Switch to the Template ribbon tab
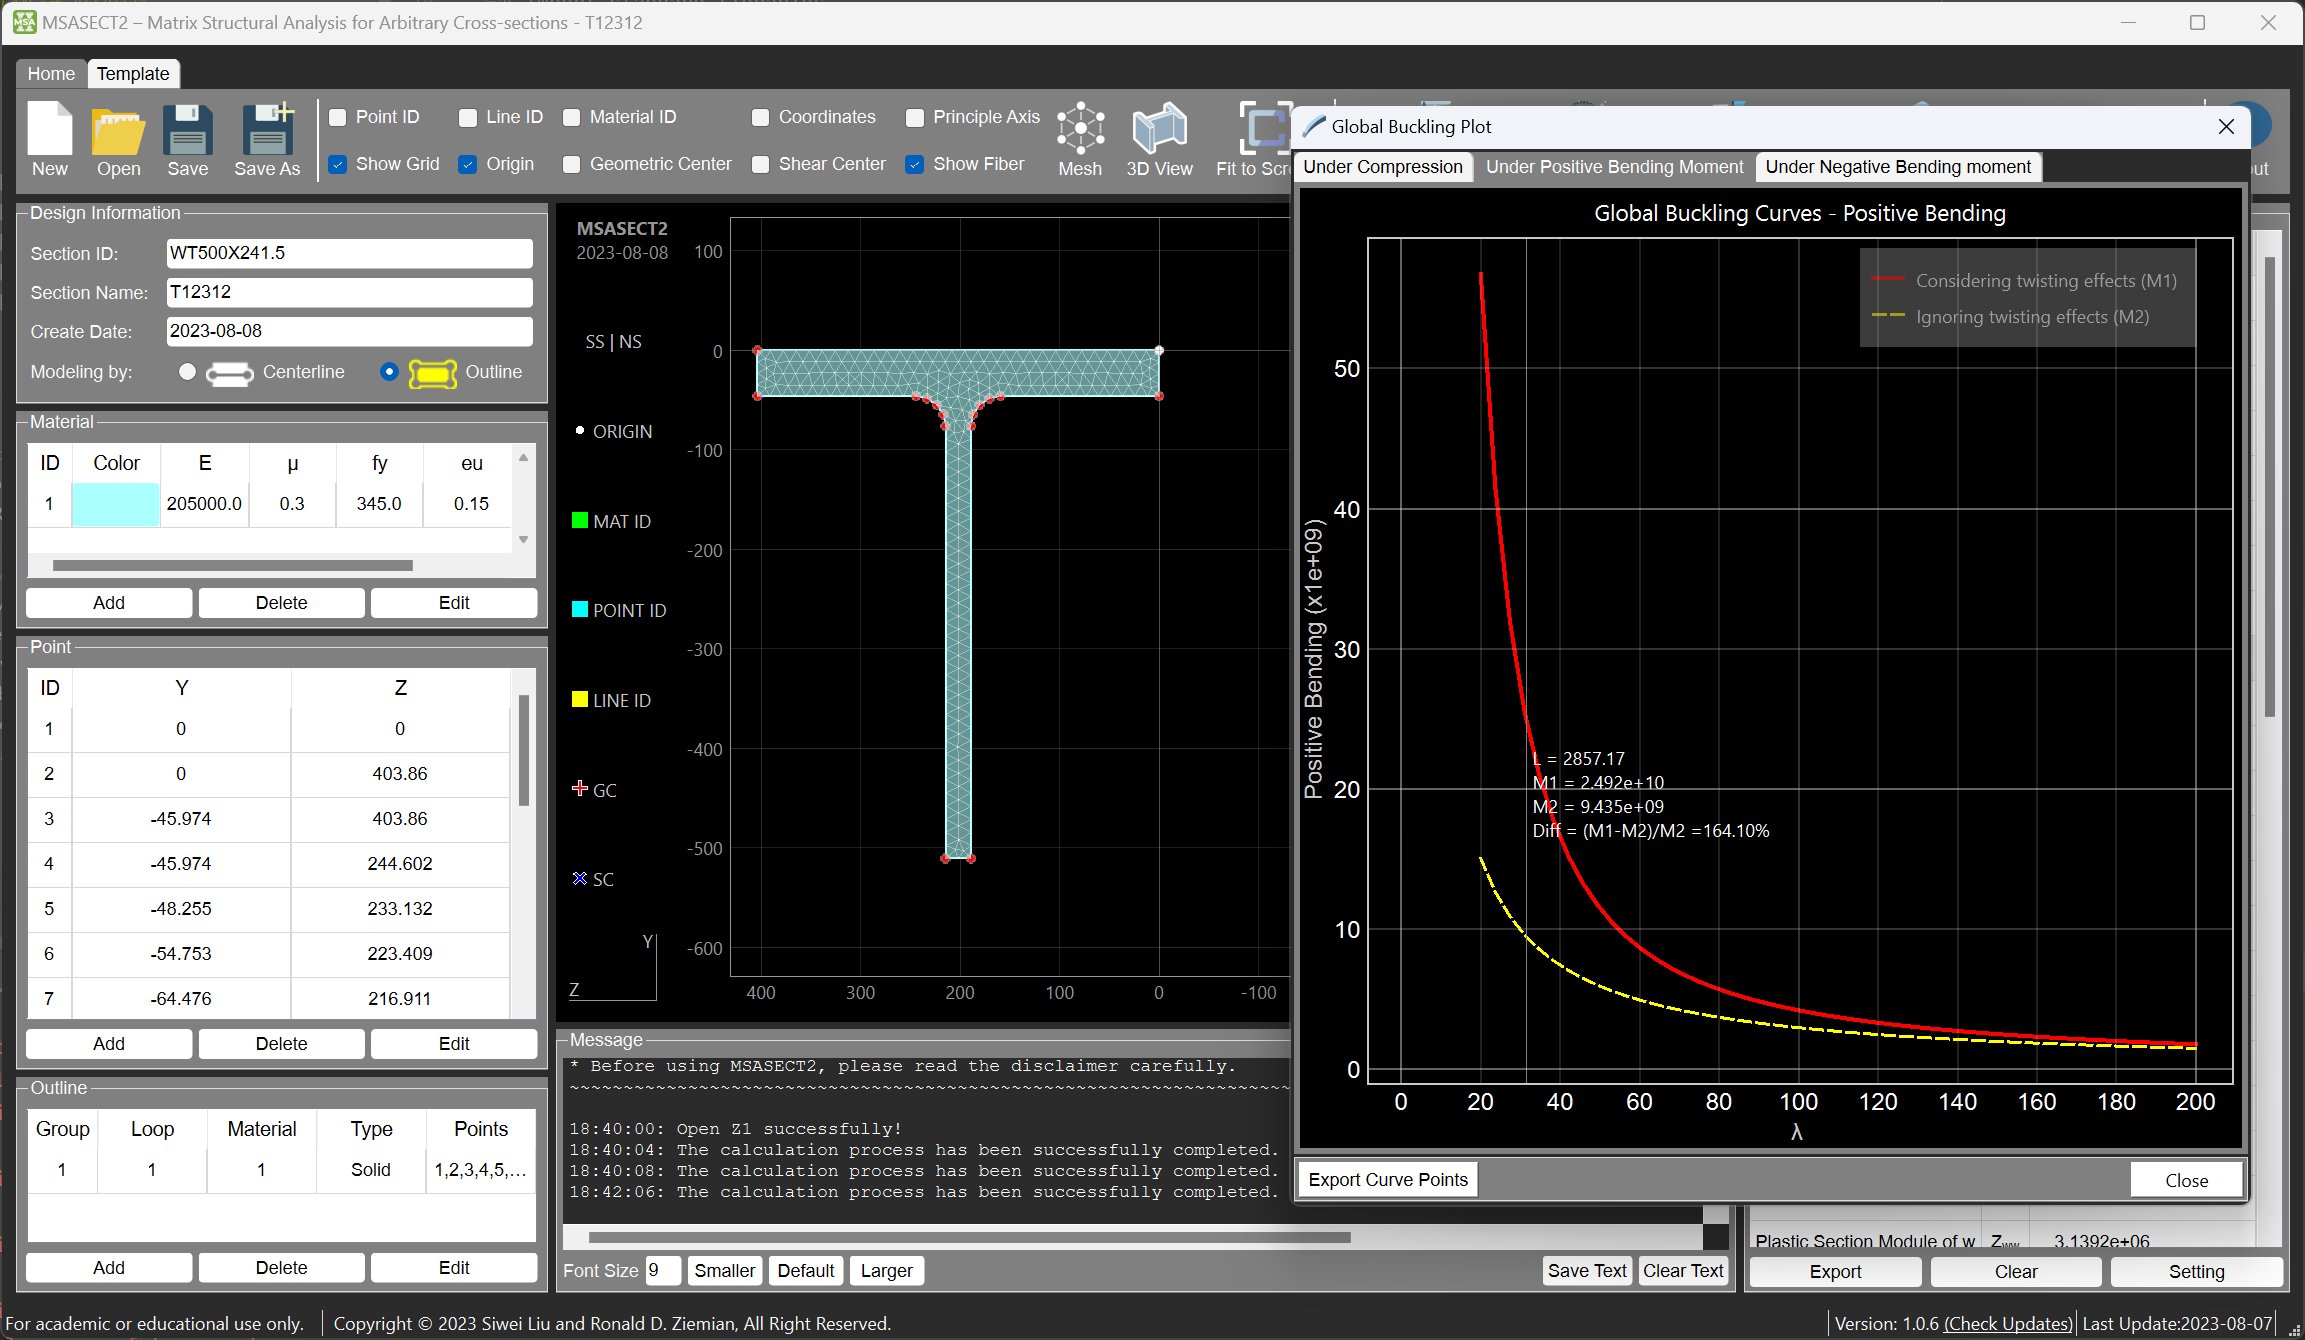The image size is (2305, 1340). coord(133,73)
